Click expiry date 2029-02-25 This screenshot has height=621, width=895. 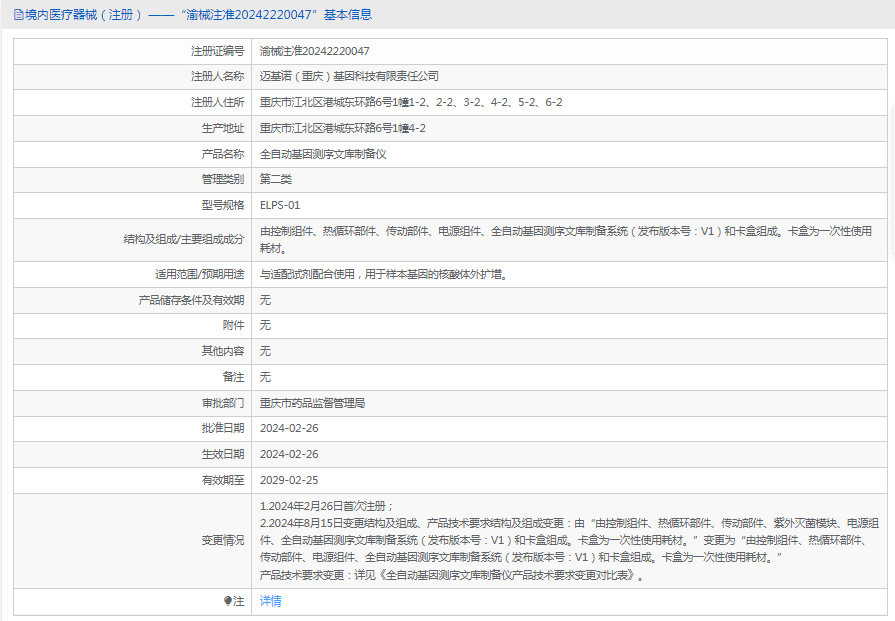[289, 481]
